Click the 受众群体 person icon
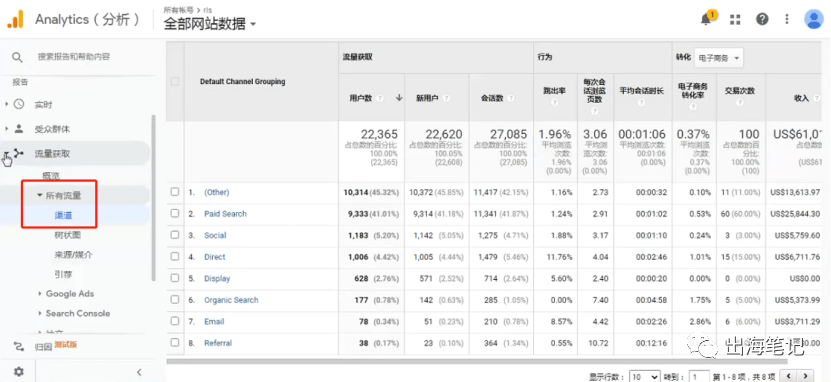The width and height of the screenshot is (831, 382). click(19, 129)
